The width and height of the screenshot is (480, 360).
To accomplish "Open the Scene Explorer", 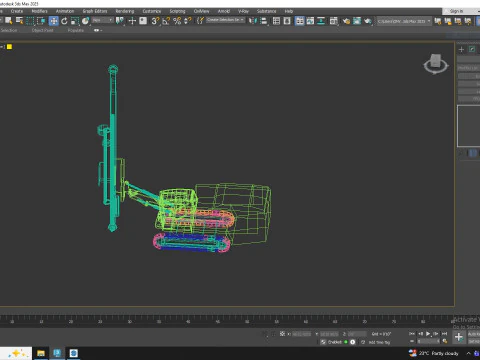I will click(x=276, y=21).
